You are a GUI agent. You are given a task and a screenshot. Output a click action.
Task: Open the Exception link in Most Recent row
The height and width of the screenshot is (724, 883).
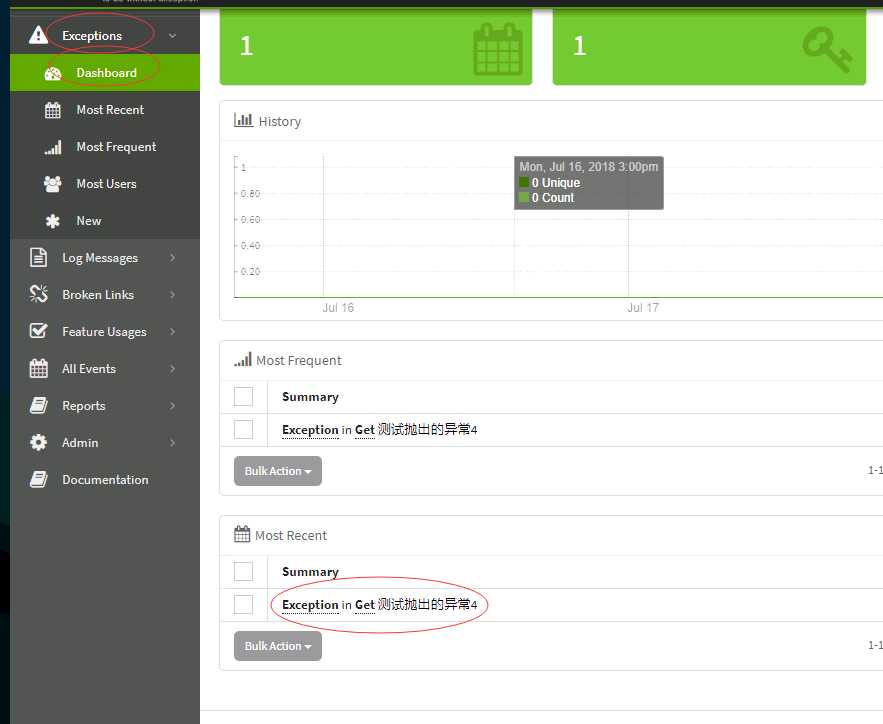click(x=310, y=605)
